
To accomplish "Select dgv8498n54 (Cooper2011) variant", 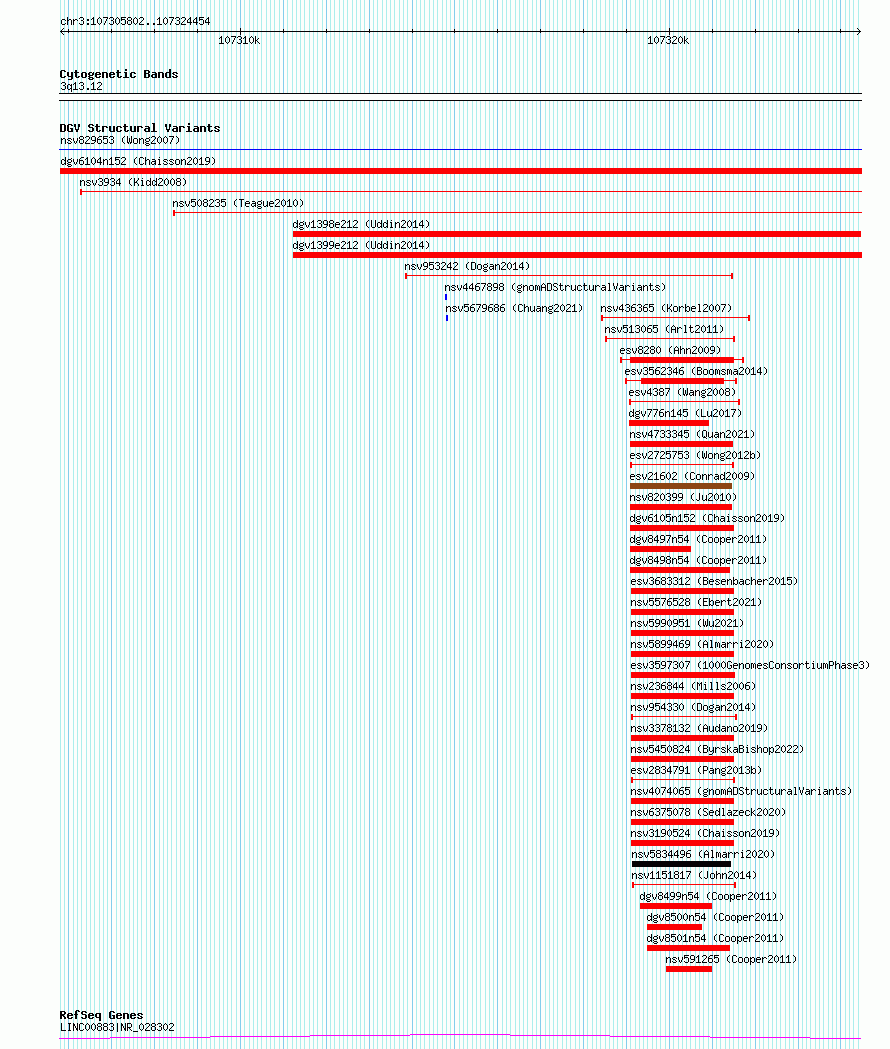I will click(698, 561).
